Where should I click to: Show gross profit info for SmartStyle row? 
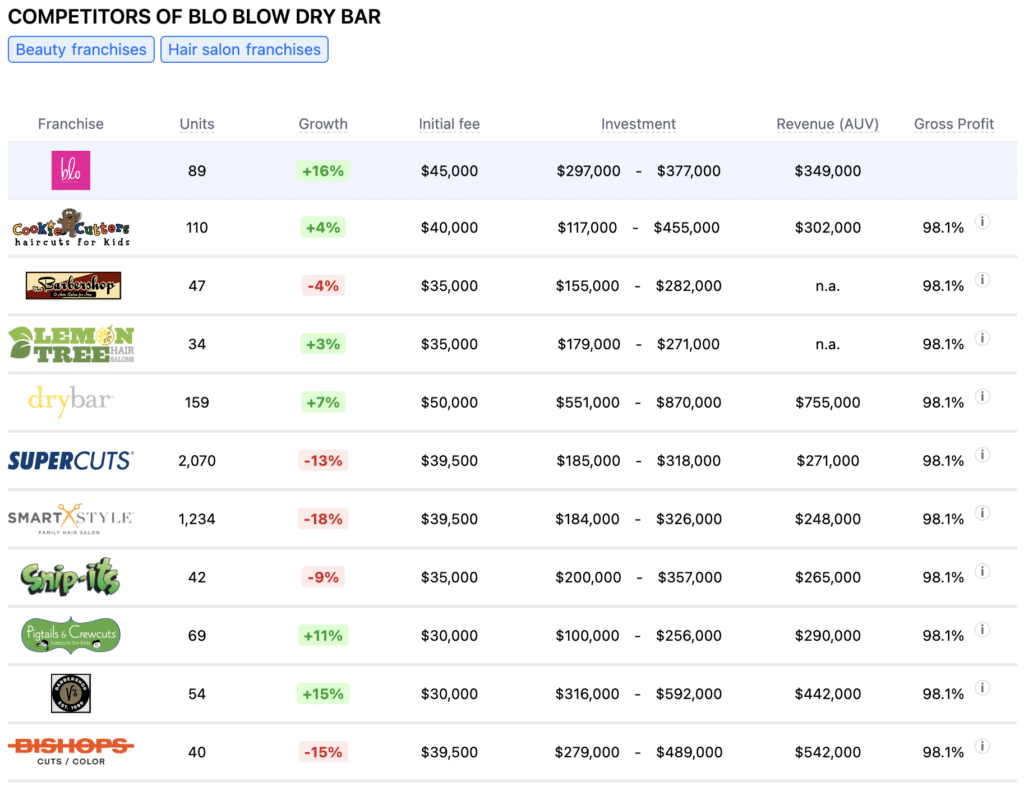(982, 513)
